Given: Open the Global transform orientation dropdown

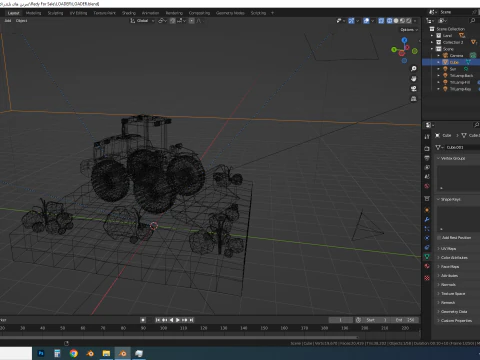Looking at the screenshot, I should click(142, 21).
